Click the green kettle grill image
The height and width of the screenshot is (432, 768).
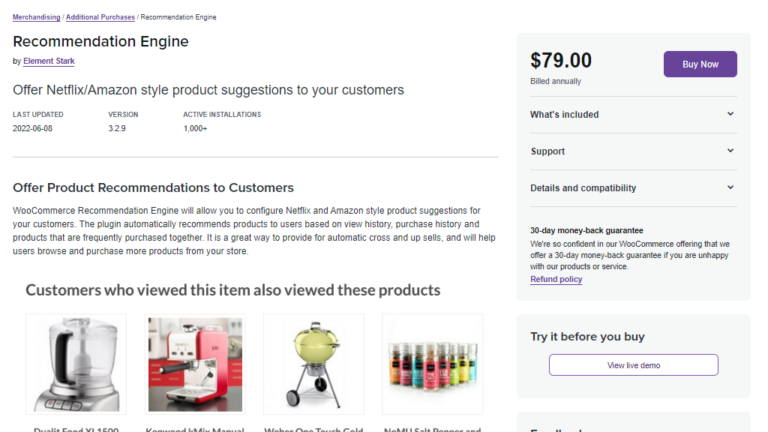coord(313,365)
